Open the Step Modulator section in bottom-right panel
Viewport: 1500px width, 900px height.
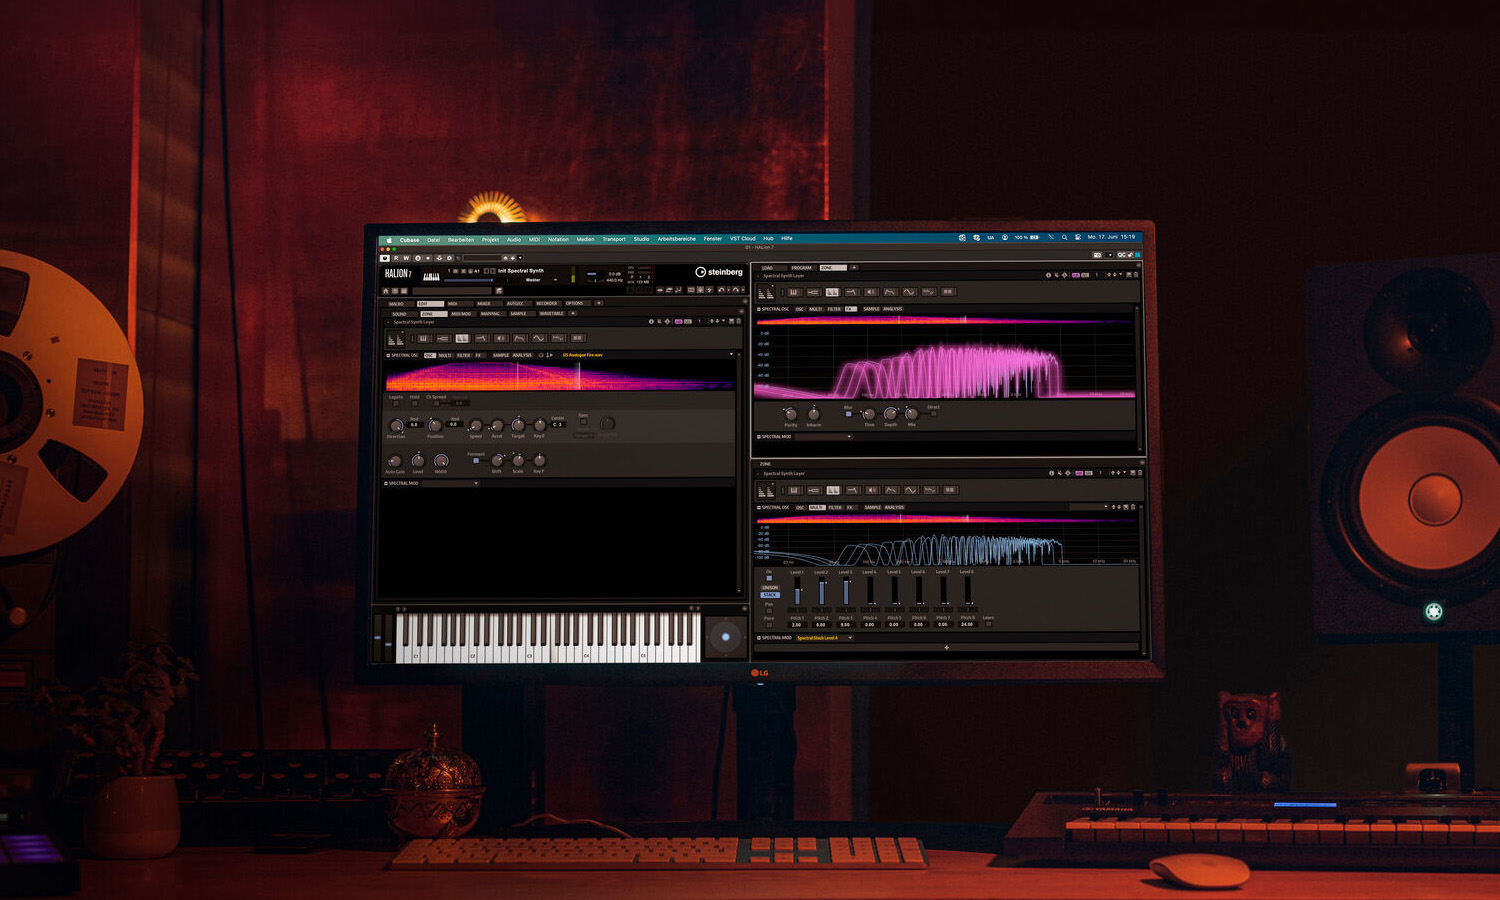930,490
